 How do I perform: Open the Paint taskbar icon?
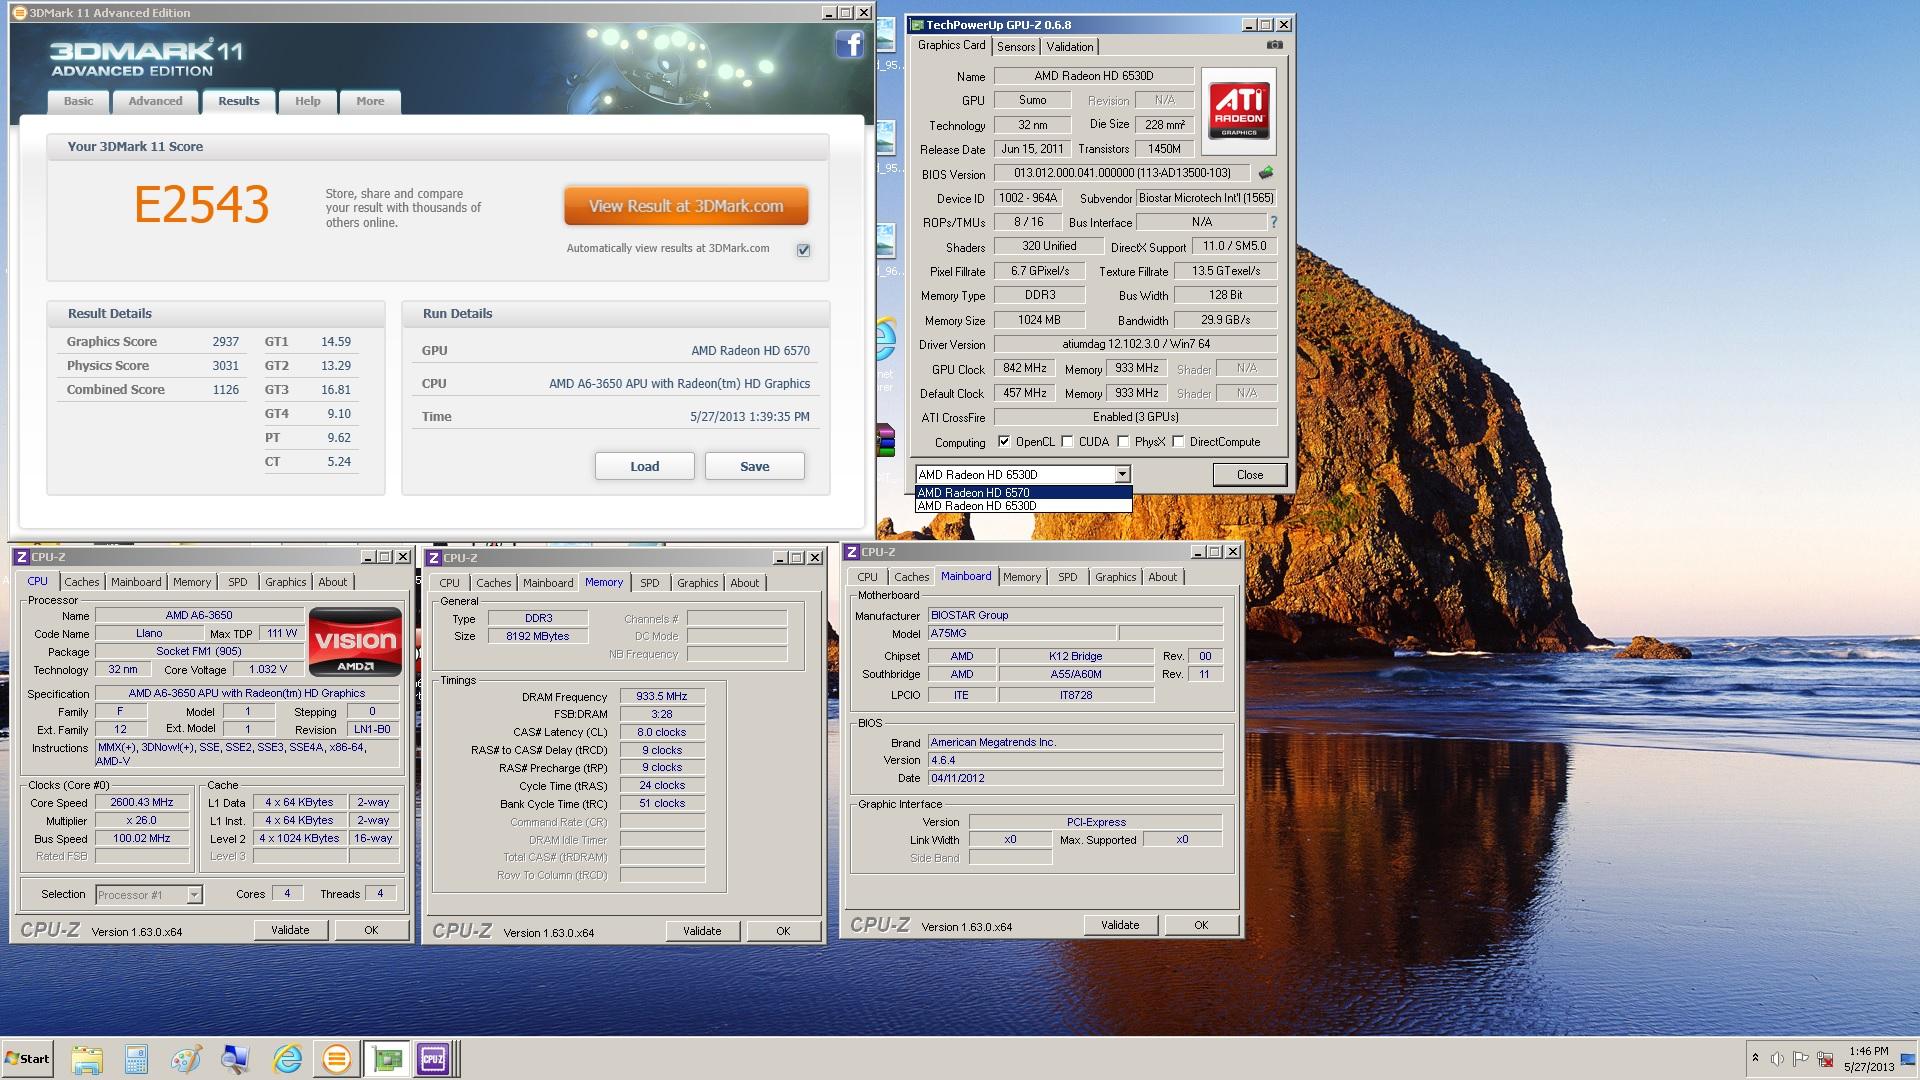tap(186, 1059)
